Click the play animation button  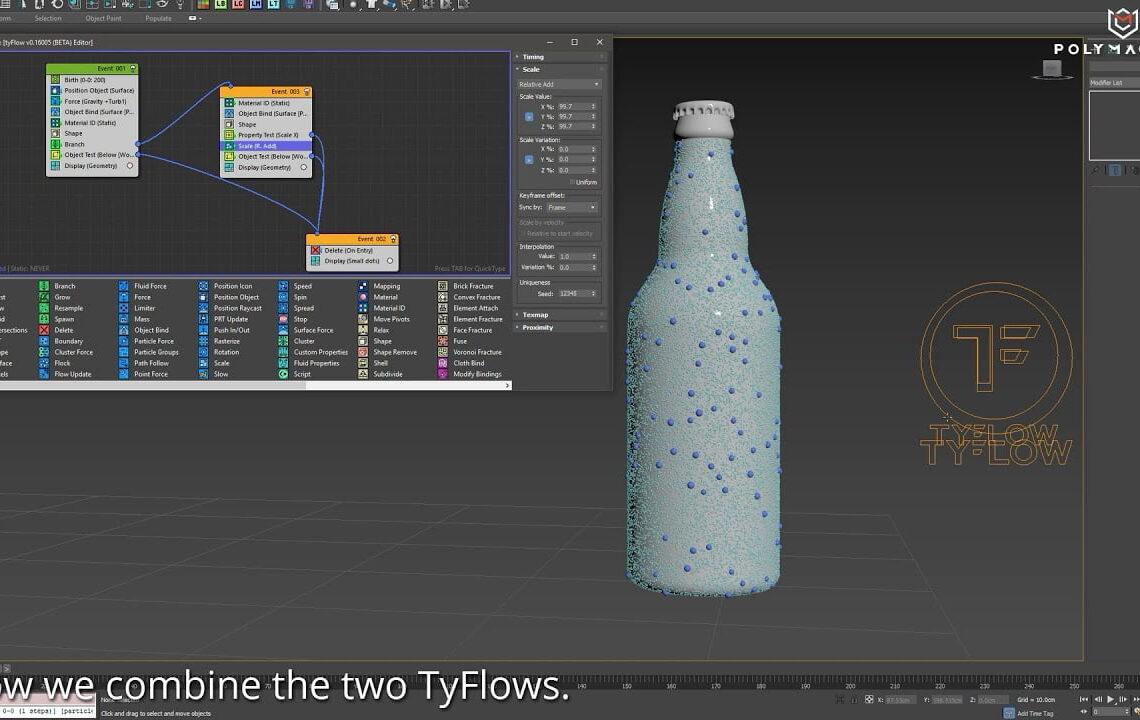[x=1110, y=699]
